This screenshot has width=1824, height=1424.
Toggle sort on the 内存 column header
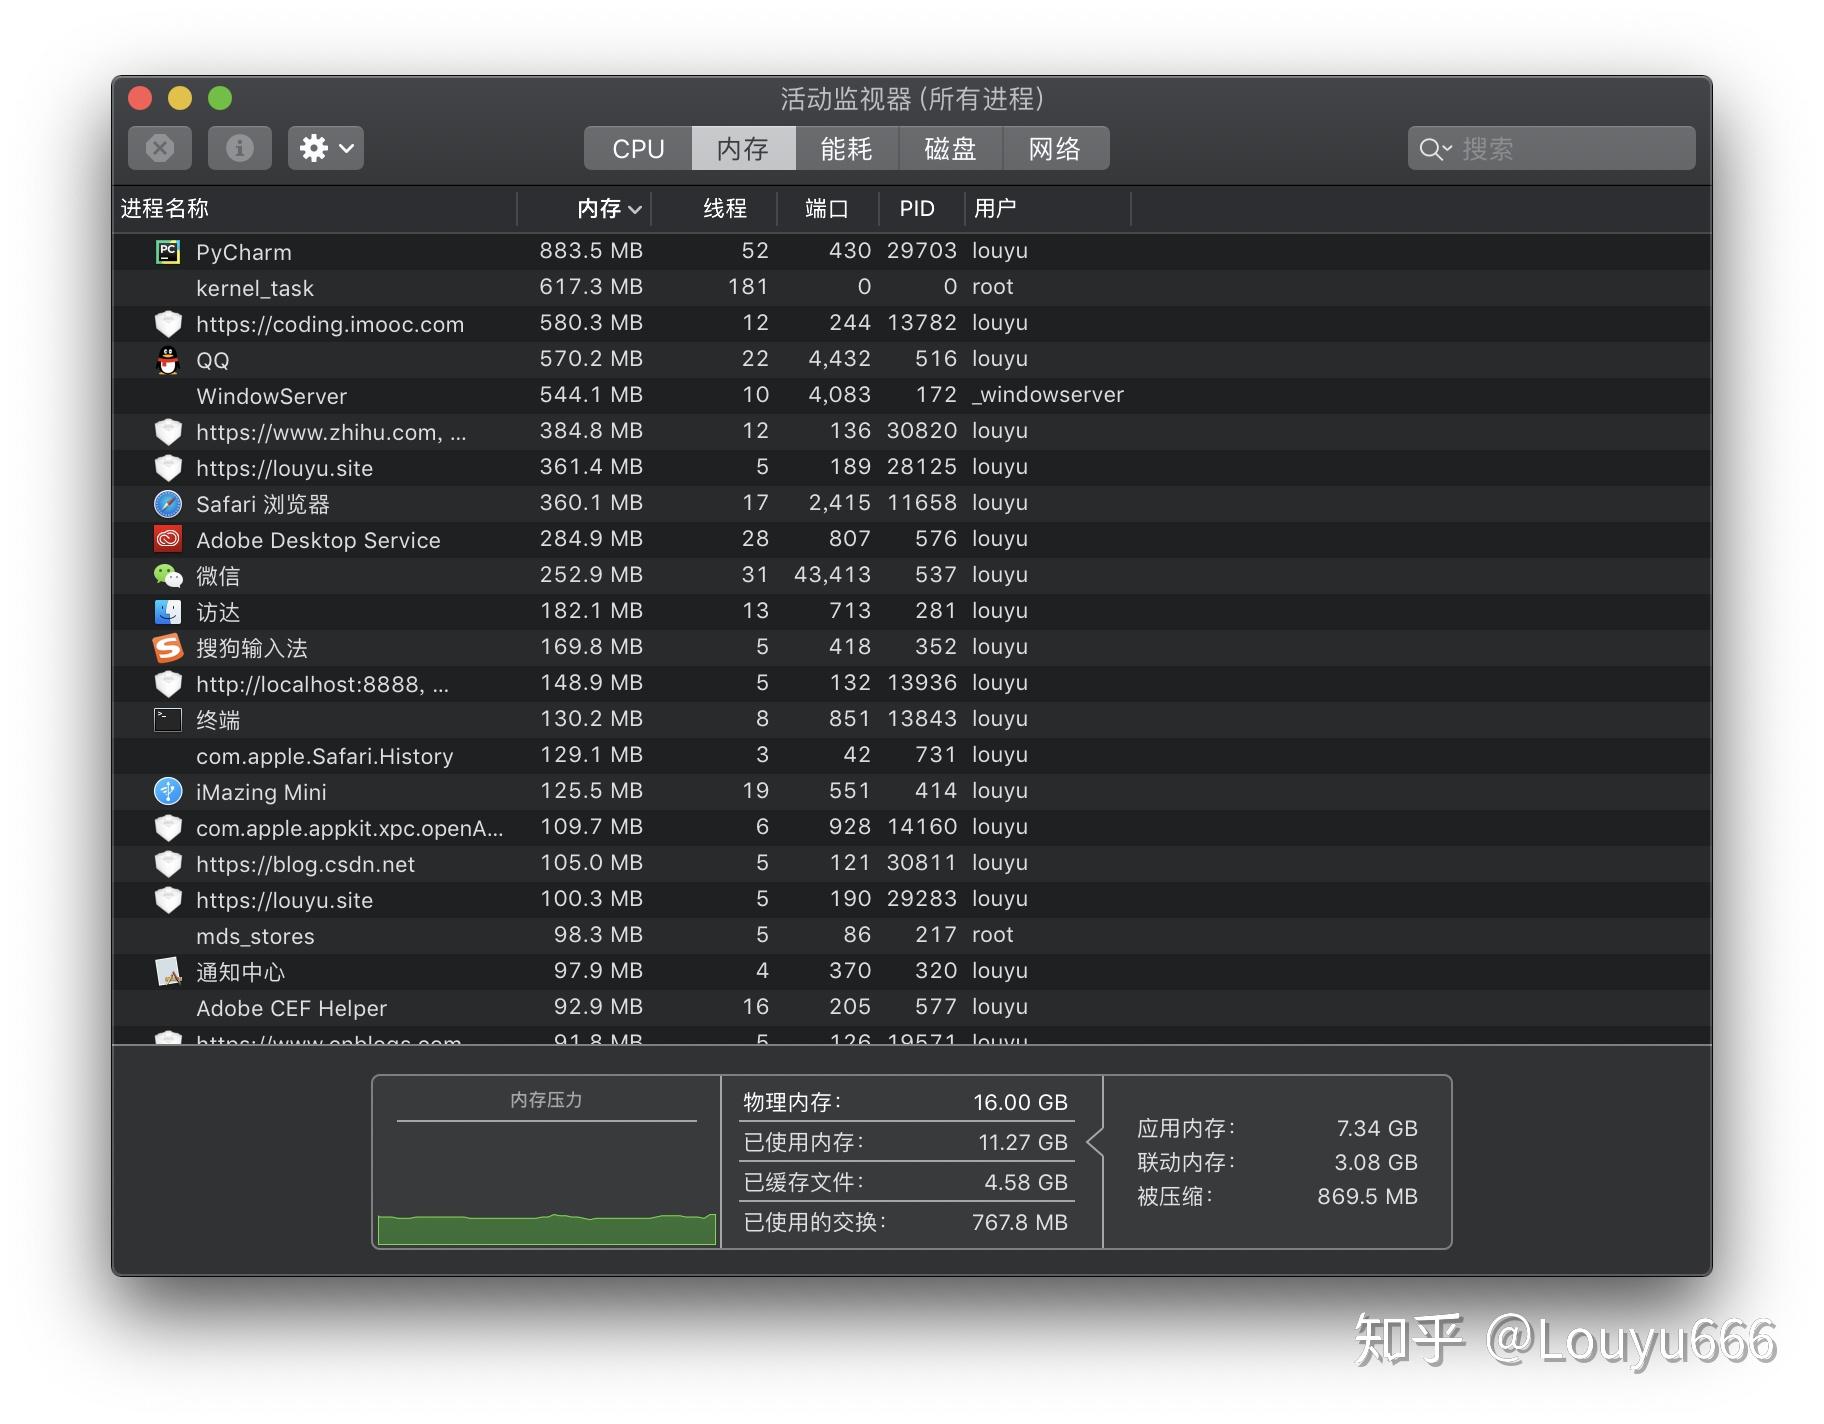click(584, 208)
